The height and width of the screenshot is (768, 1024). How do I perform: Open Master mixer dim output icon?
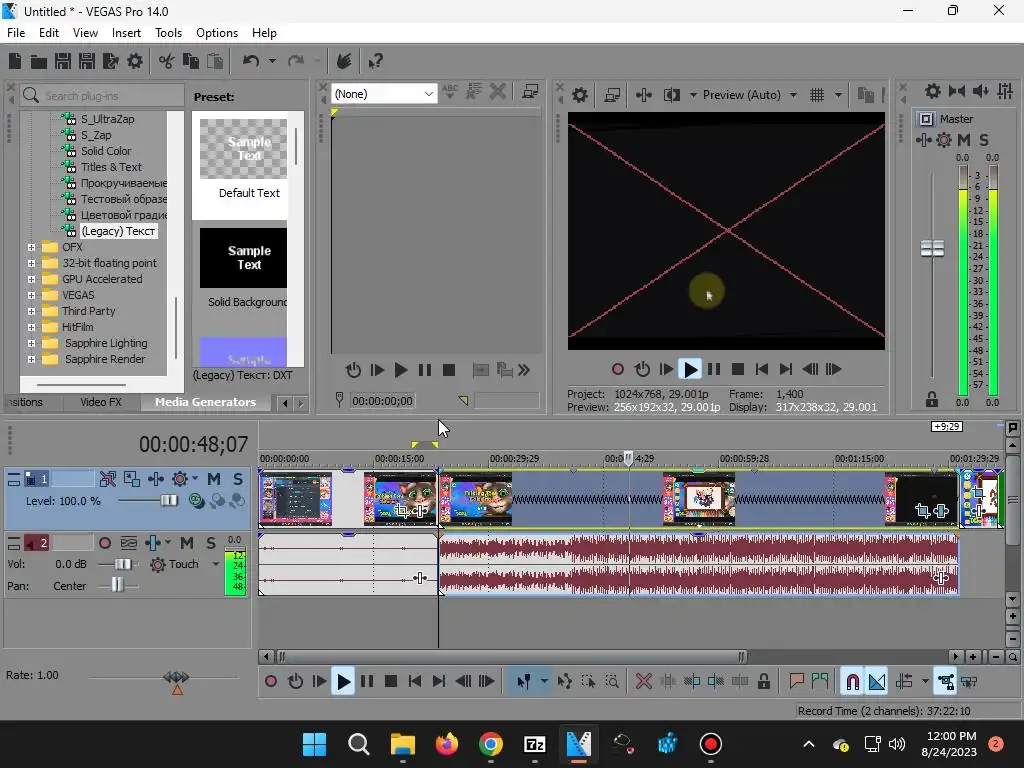coord(980,91)
